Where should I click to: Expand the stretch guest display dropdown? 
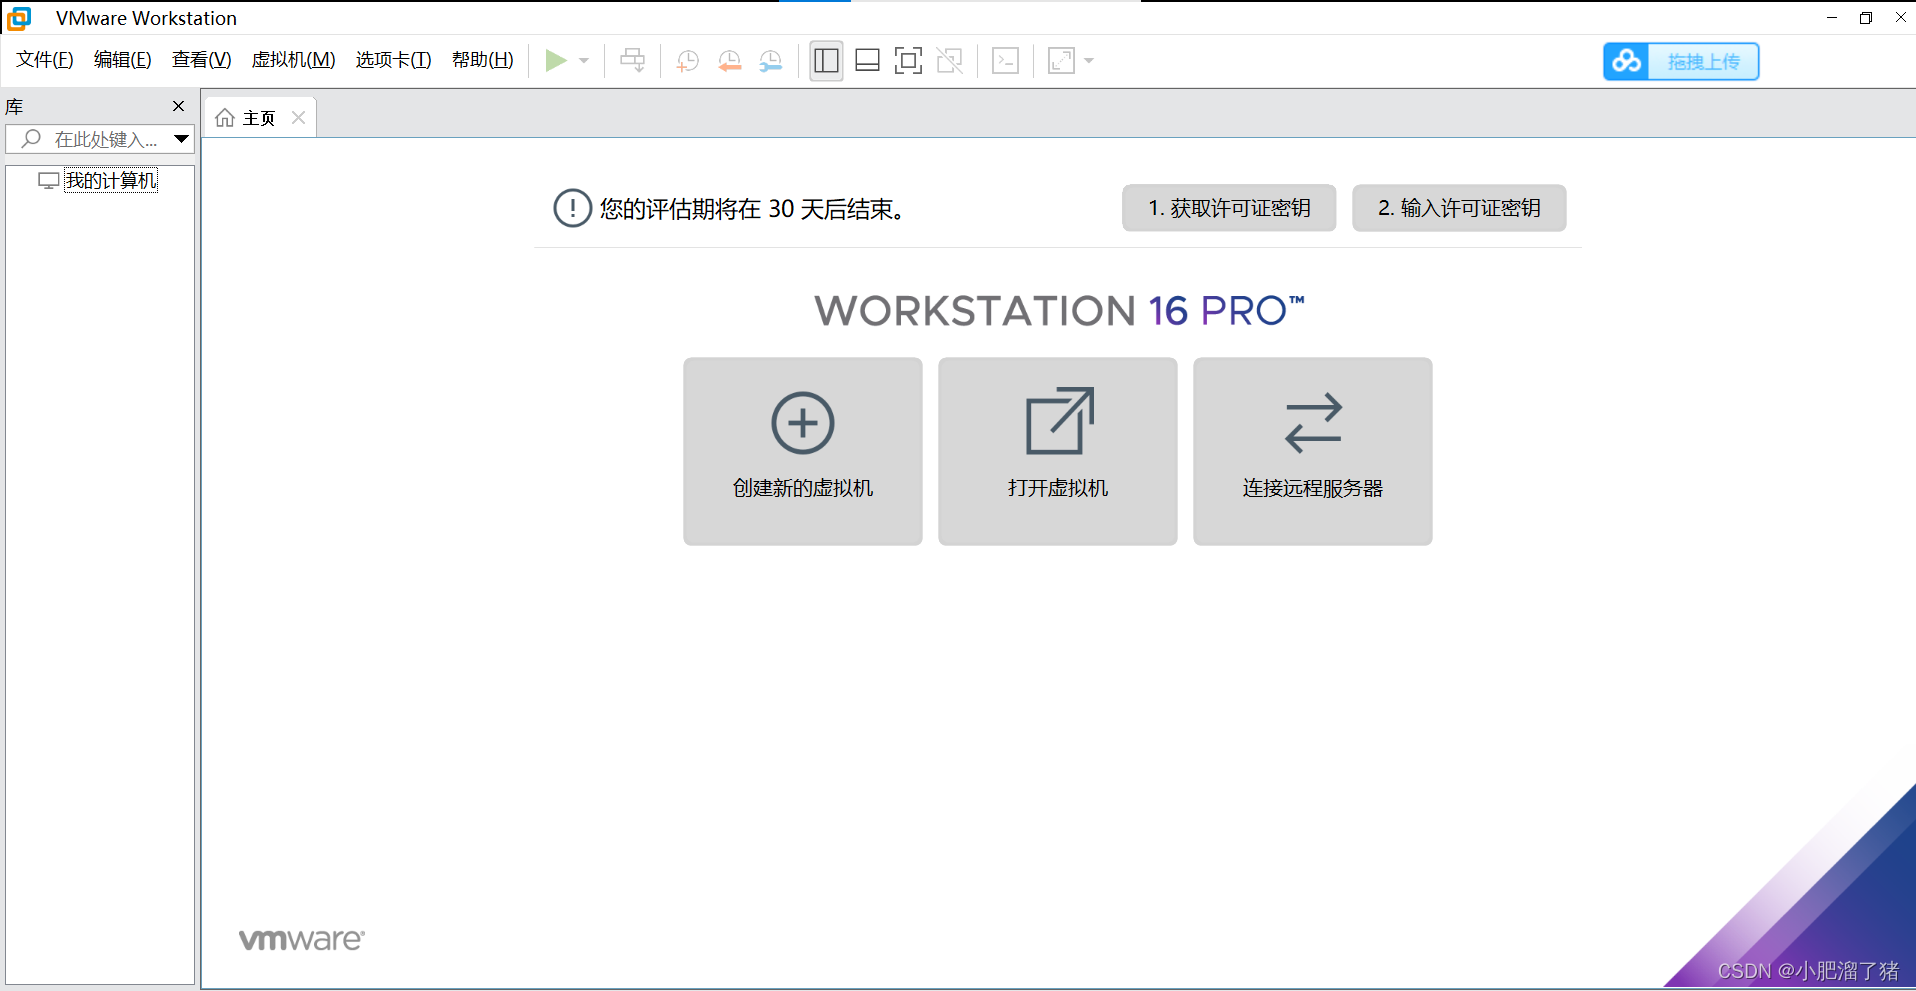1089,61
